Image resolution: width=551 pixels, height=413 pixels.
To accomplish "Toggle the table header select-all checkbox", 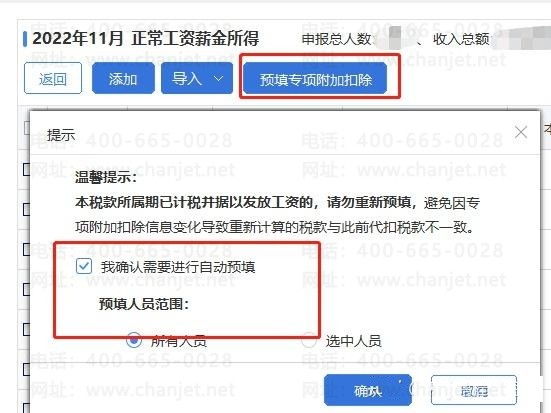I will pyautogui.click(x=27, y=127).
